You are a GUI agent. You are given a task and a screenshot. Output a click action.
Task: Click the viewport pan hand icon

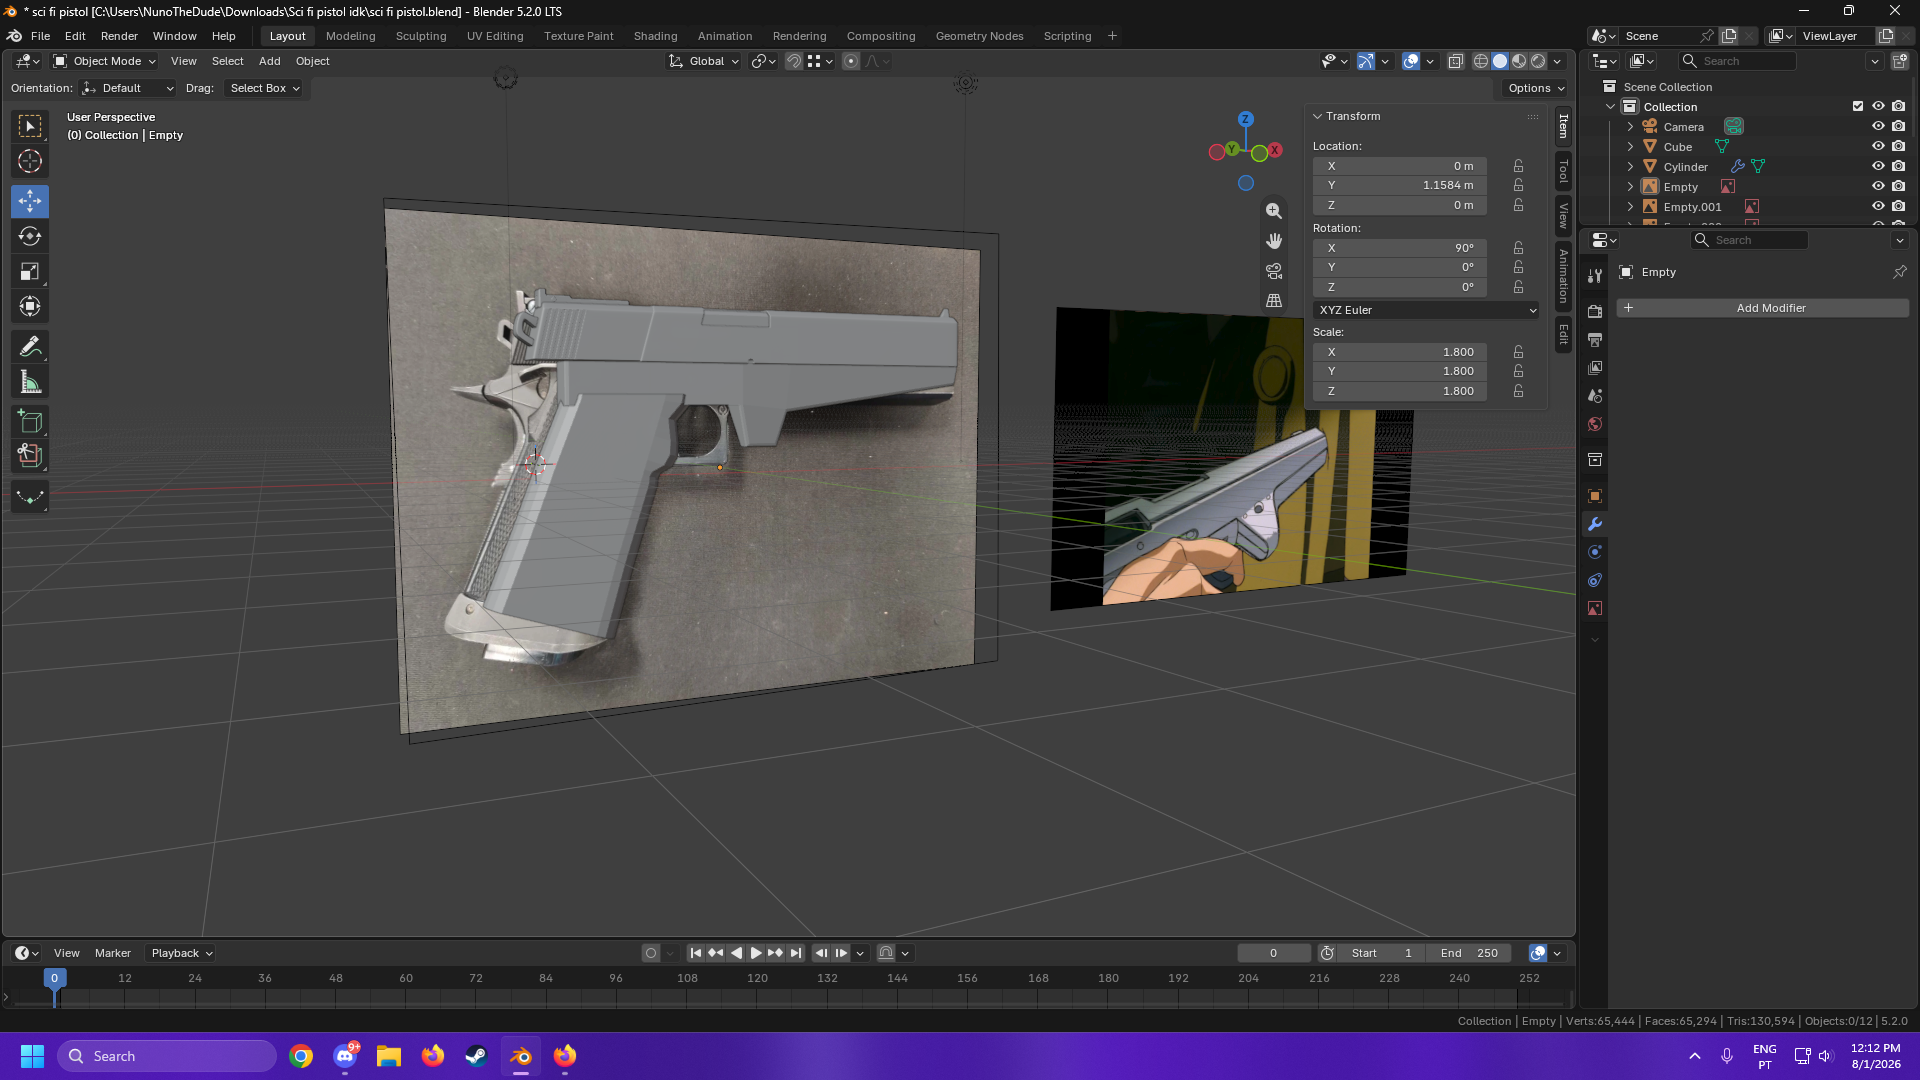(x=1274, y=241)
